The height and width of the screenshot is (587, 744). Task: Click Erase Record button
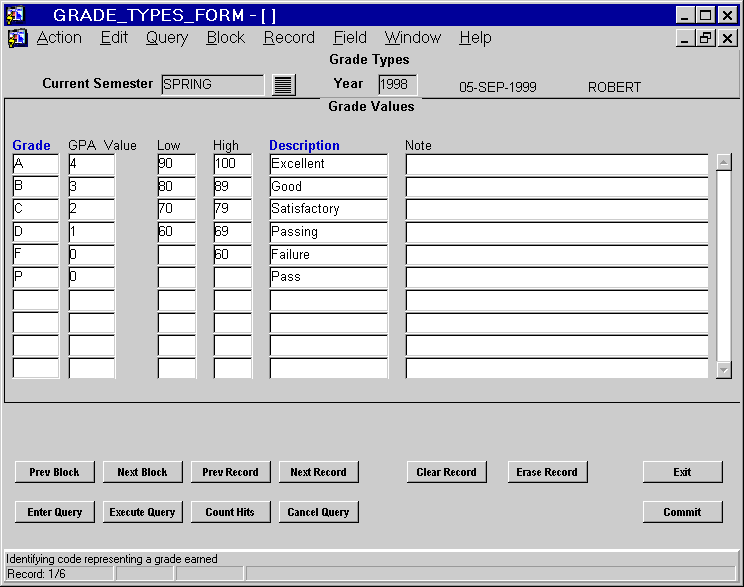click(547, 472)
